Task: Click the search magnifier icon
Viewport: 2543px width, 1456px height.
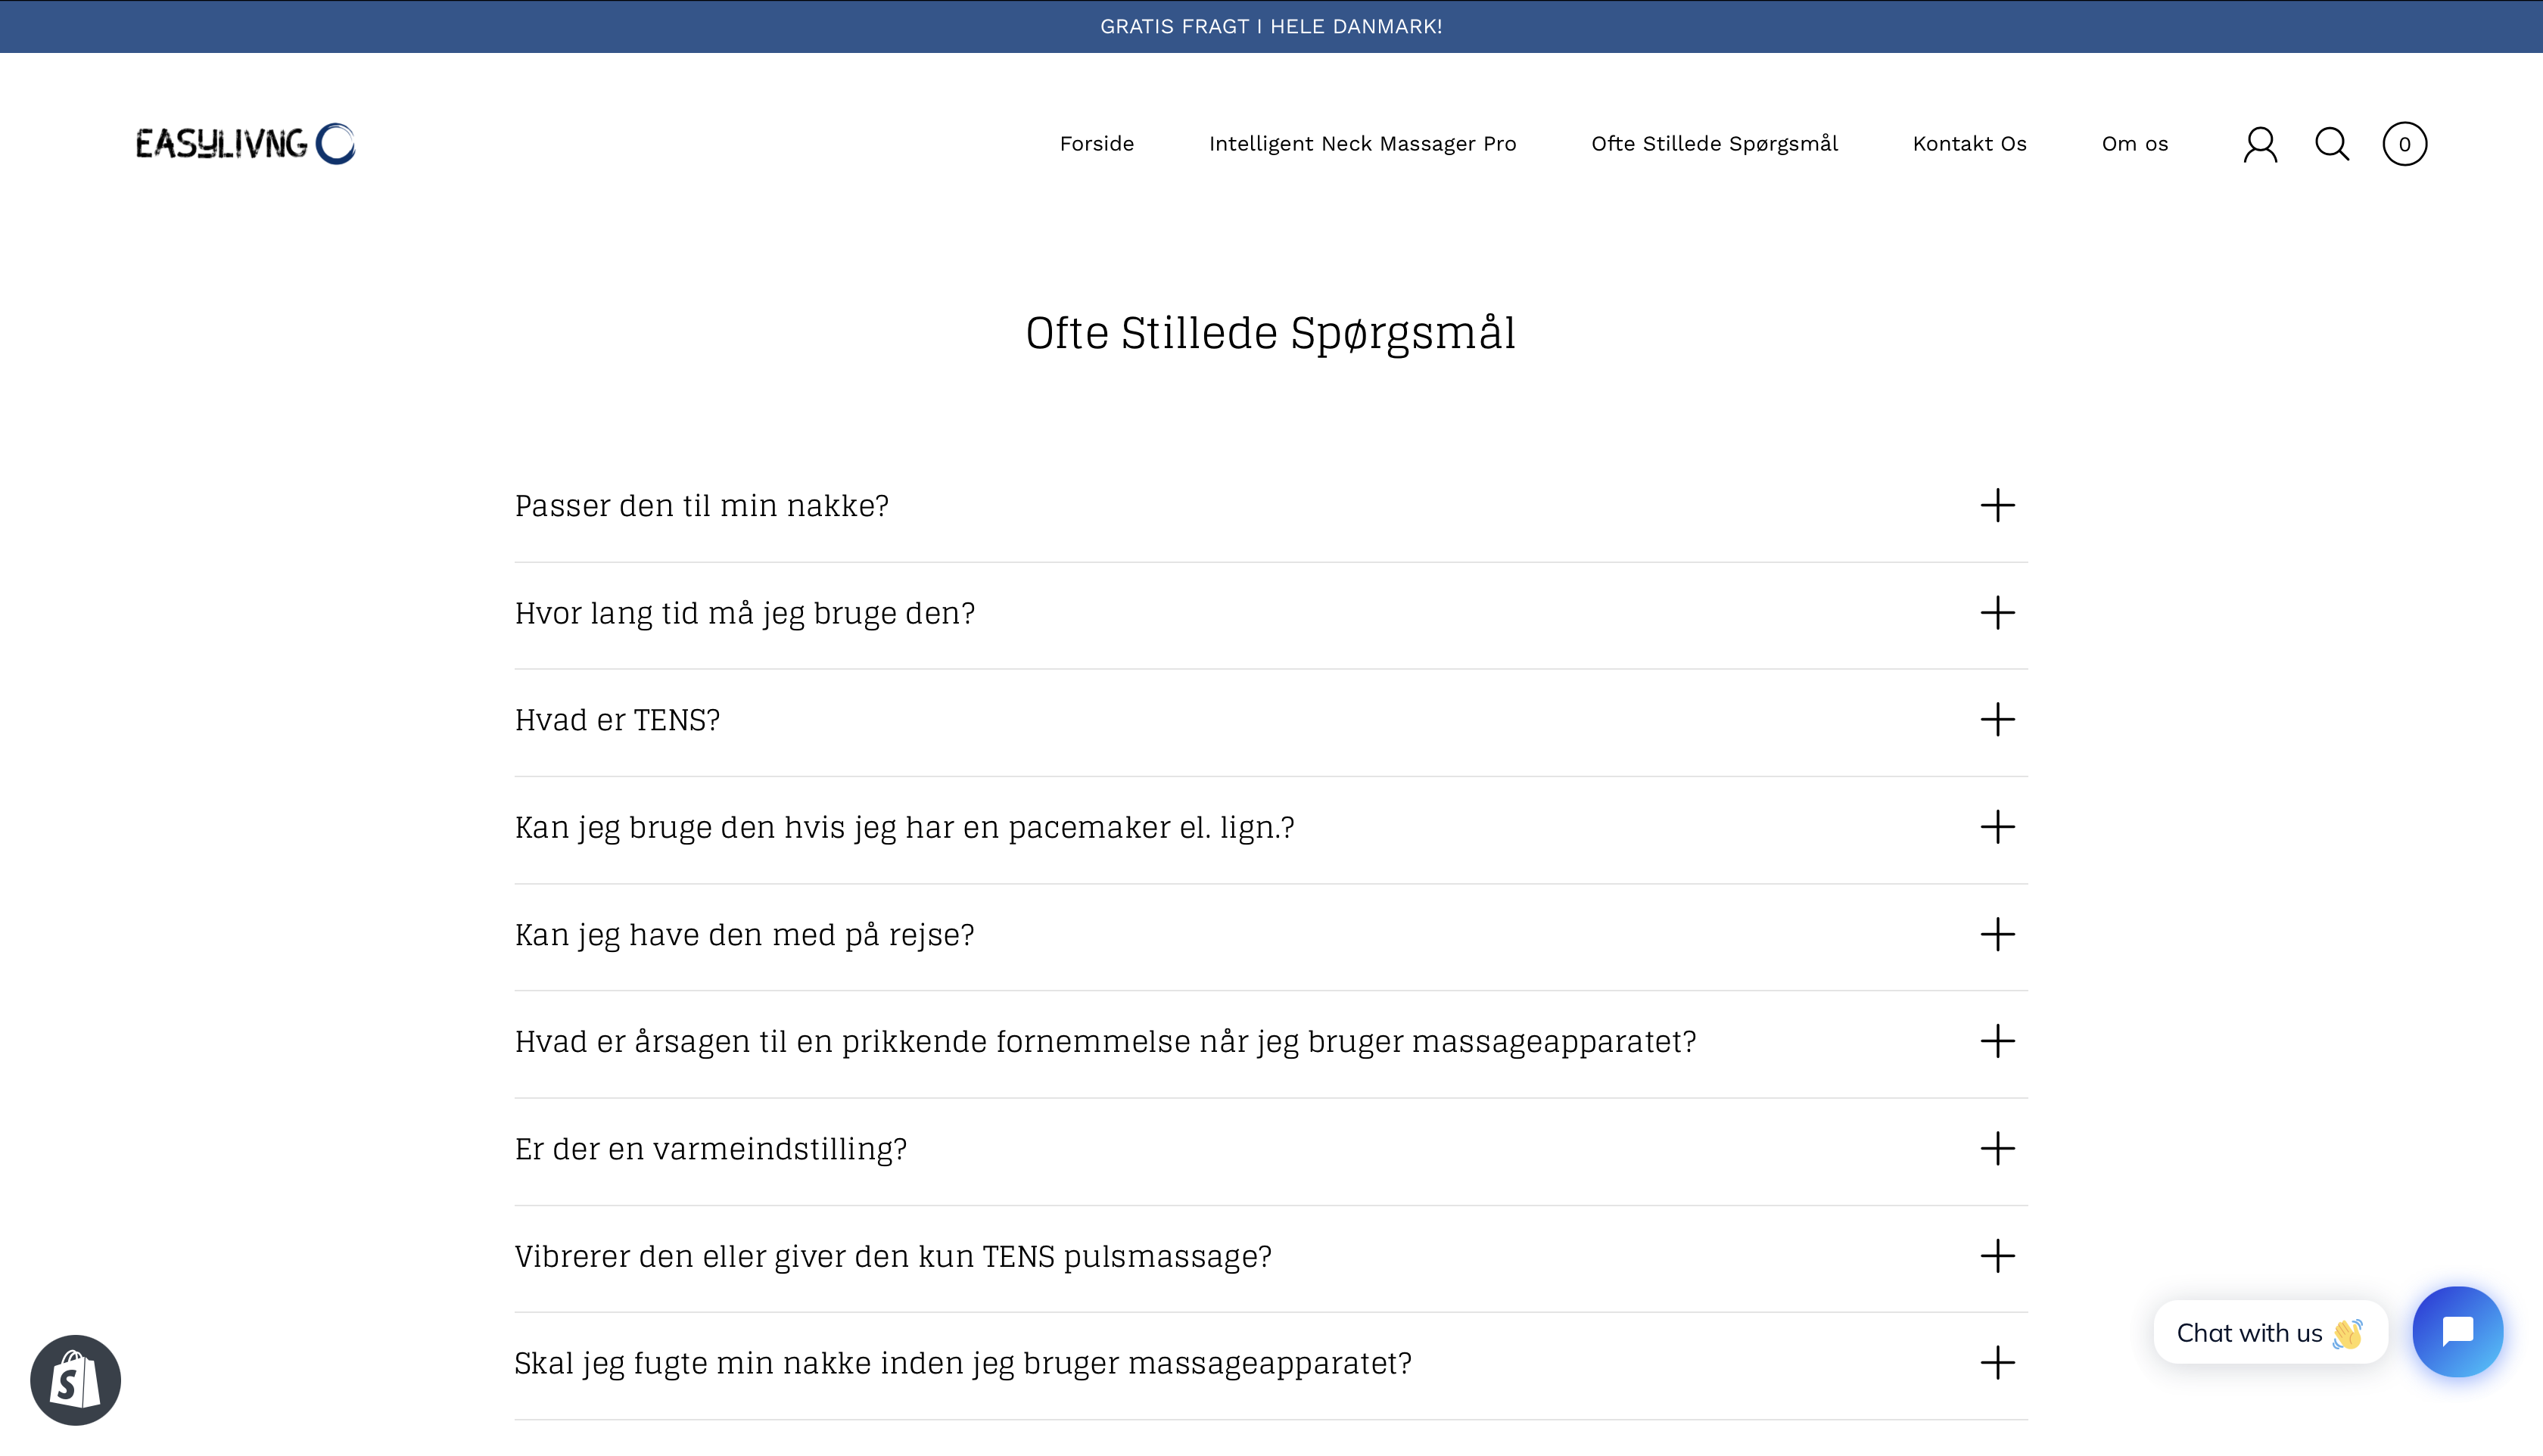Action: click(2332, 144)
